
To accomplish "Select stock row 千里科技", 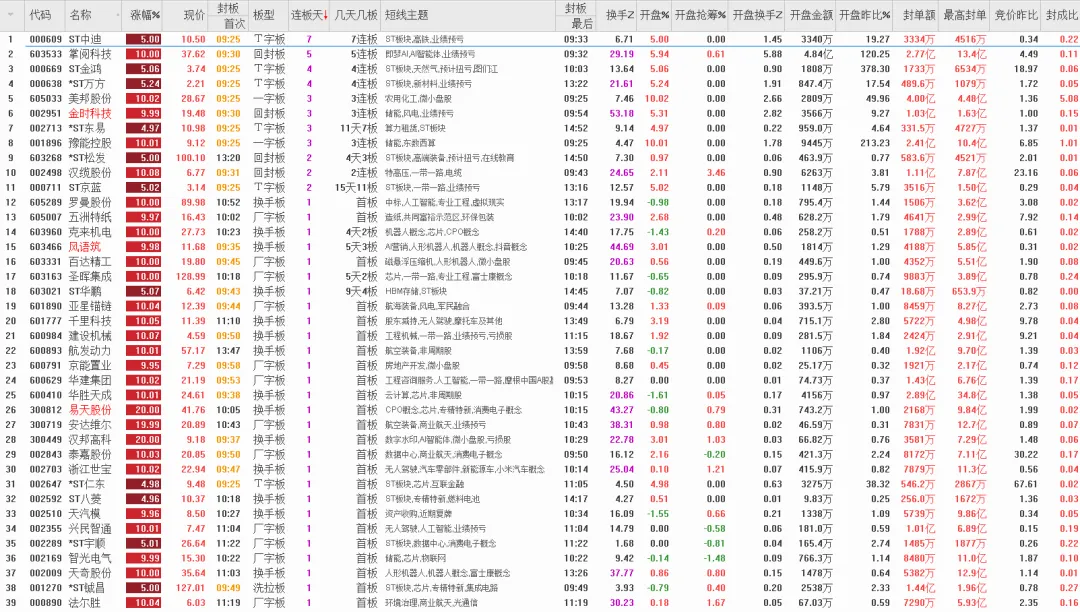I will tap(540, 321).
